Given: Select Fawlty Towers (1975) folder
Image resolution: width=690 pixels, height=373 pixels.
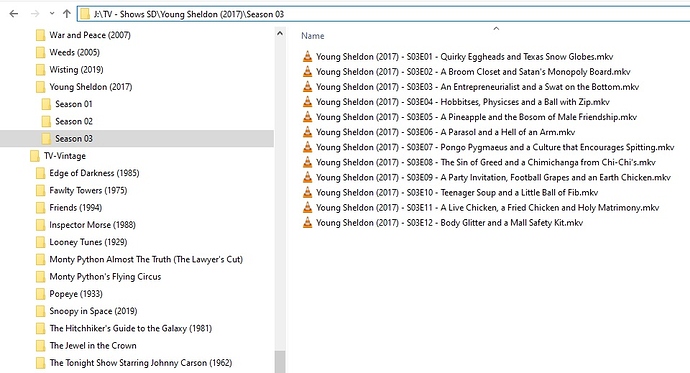Looking at the screenshot, I should tap(88, 190).
